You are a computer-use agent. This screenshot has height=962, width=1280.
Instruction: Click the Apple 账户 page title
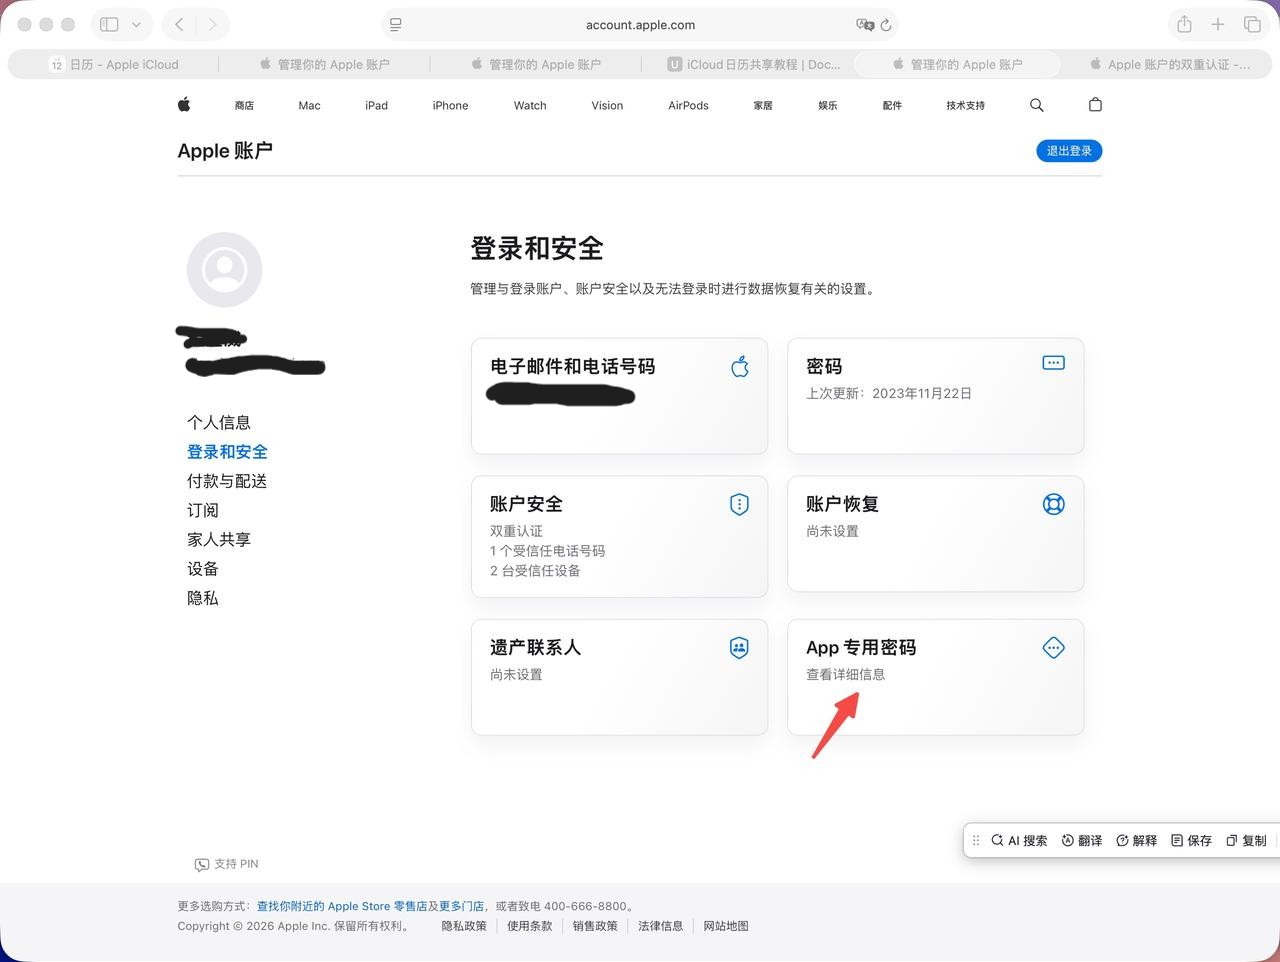(x=225, y=151)
